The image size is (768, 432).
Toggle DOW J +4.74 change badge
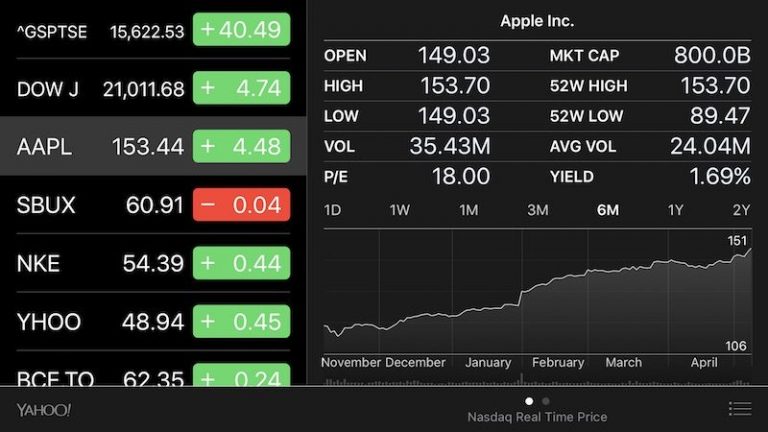tap(244, 89)
